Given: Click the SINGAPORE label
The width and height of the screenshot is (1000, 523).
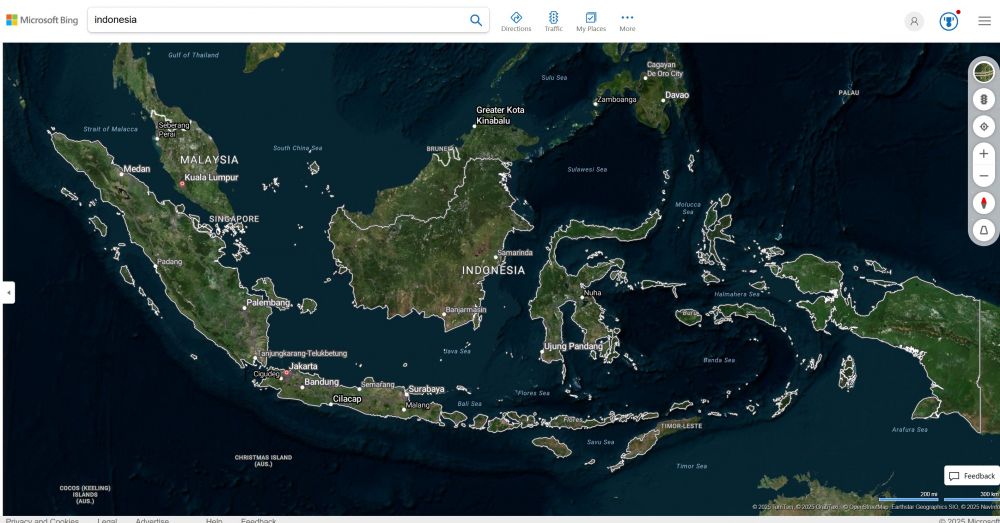Looking at the screenshot, I should coord(234,219).
